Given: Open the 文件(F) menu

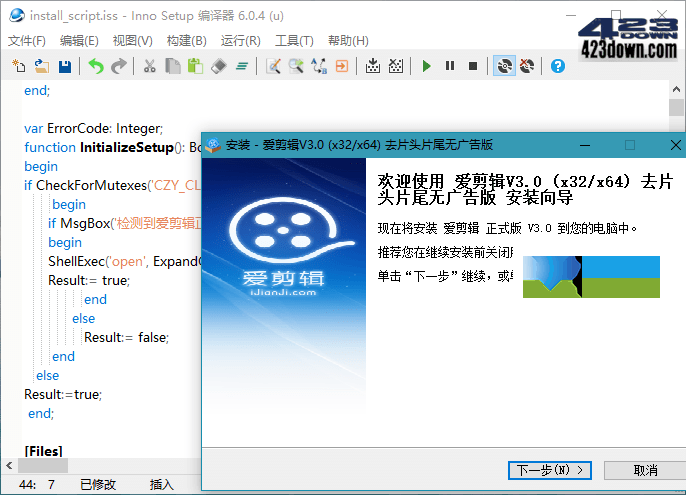Looking at the screenshot, I should click(x=27, y=41).
